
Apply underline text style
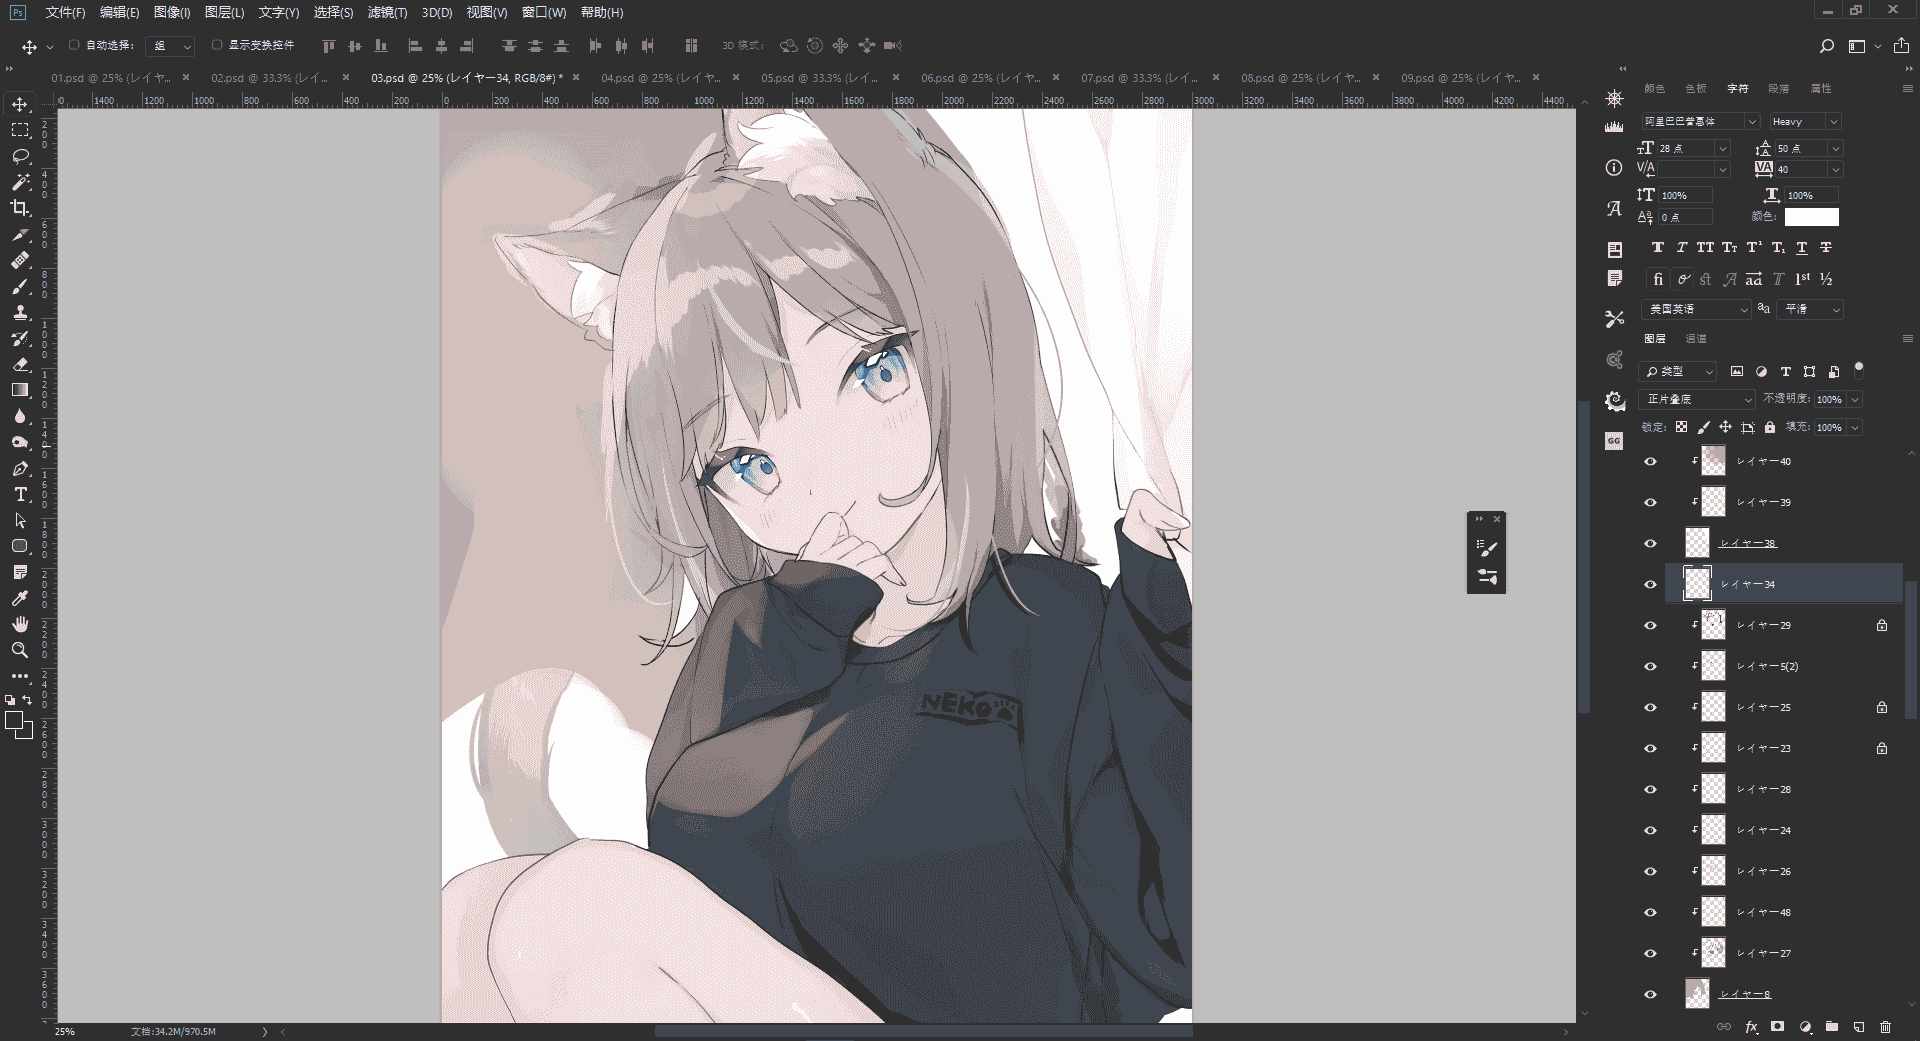tap(1802, 248)
